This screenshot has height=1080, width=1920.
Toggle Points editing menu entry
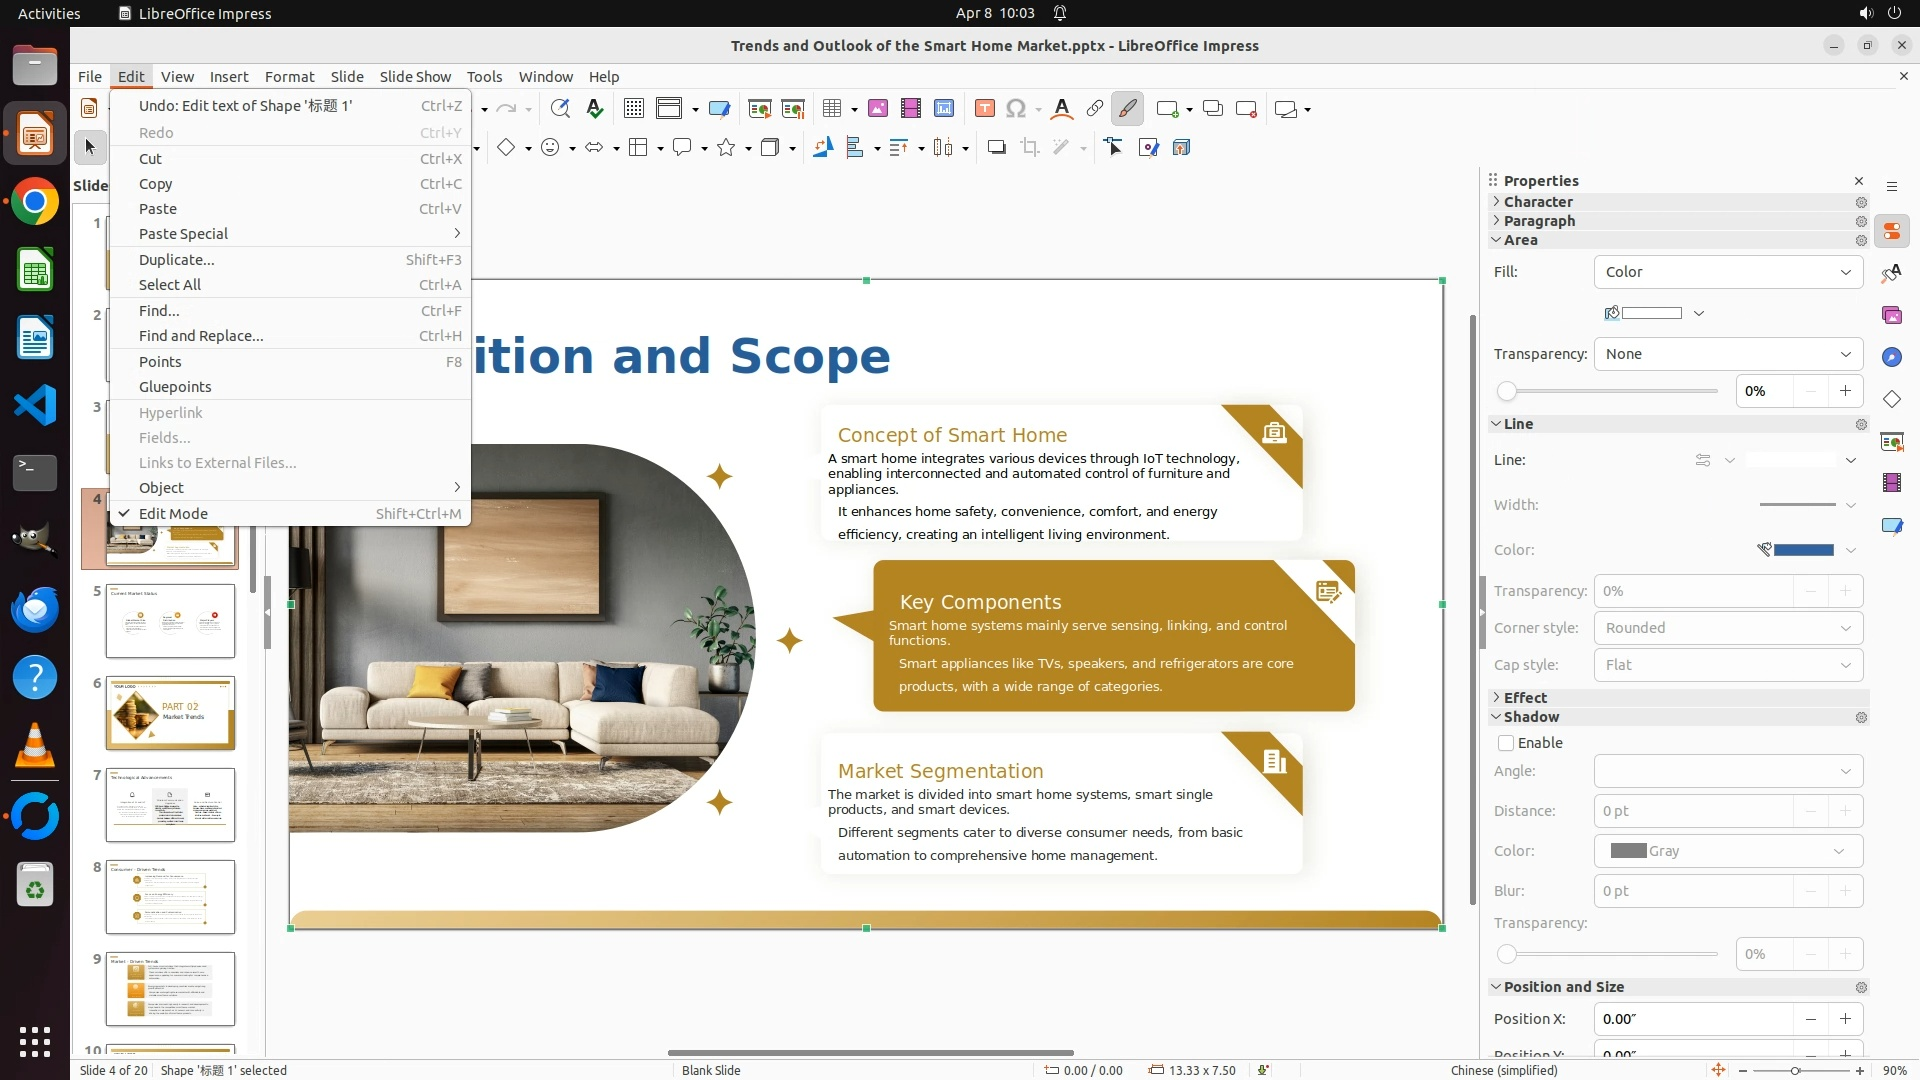click(x=160, y=362)
